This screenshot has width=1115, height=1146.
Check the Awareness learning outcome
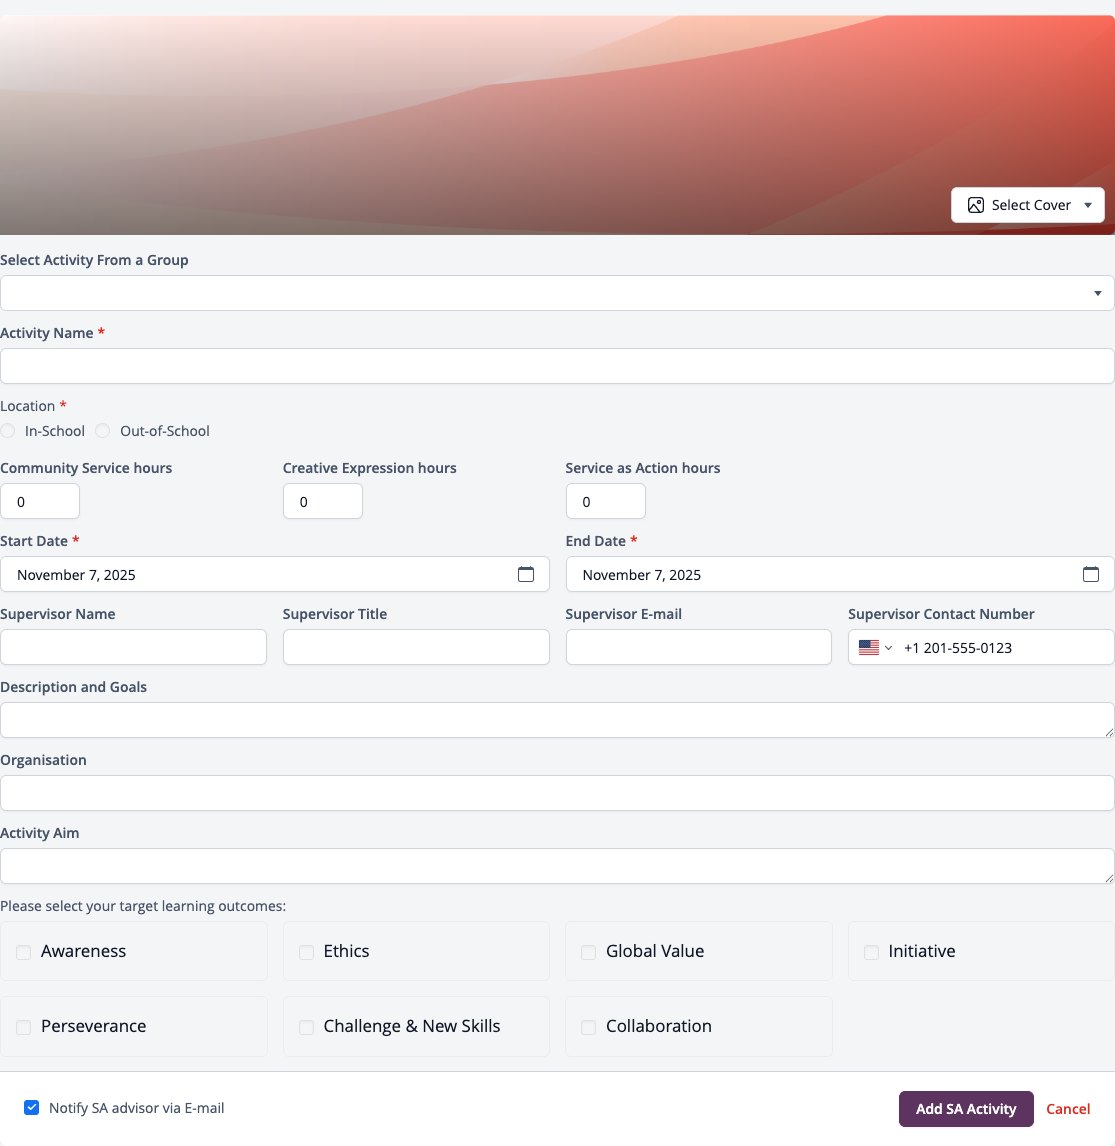tap(23, 952)
